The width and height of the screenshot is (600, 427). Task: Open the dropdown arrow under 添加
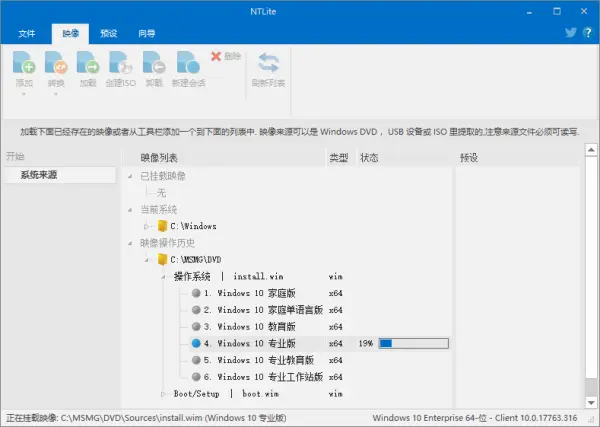coord(24,94)
